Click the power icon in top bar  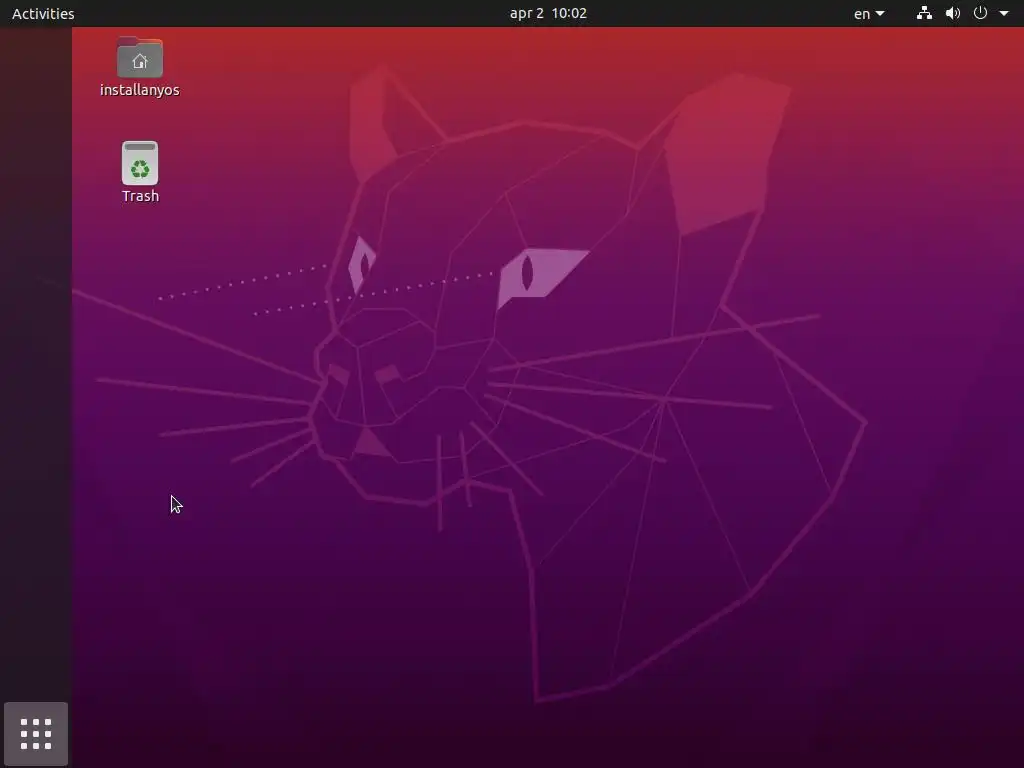pos(980,13)
